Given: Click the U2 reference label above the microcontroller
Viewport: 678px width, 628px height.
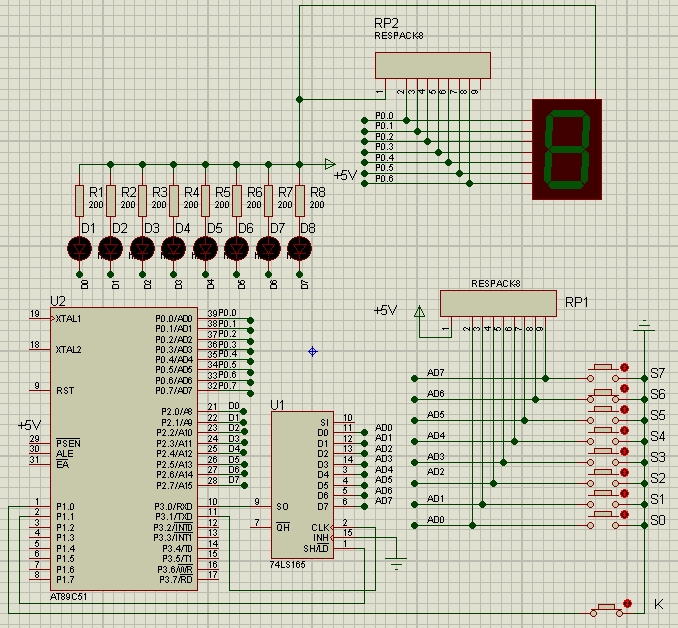Looking at the screenshot, I should pyautogui.click(x=58, y=301).
